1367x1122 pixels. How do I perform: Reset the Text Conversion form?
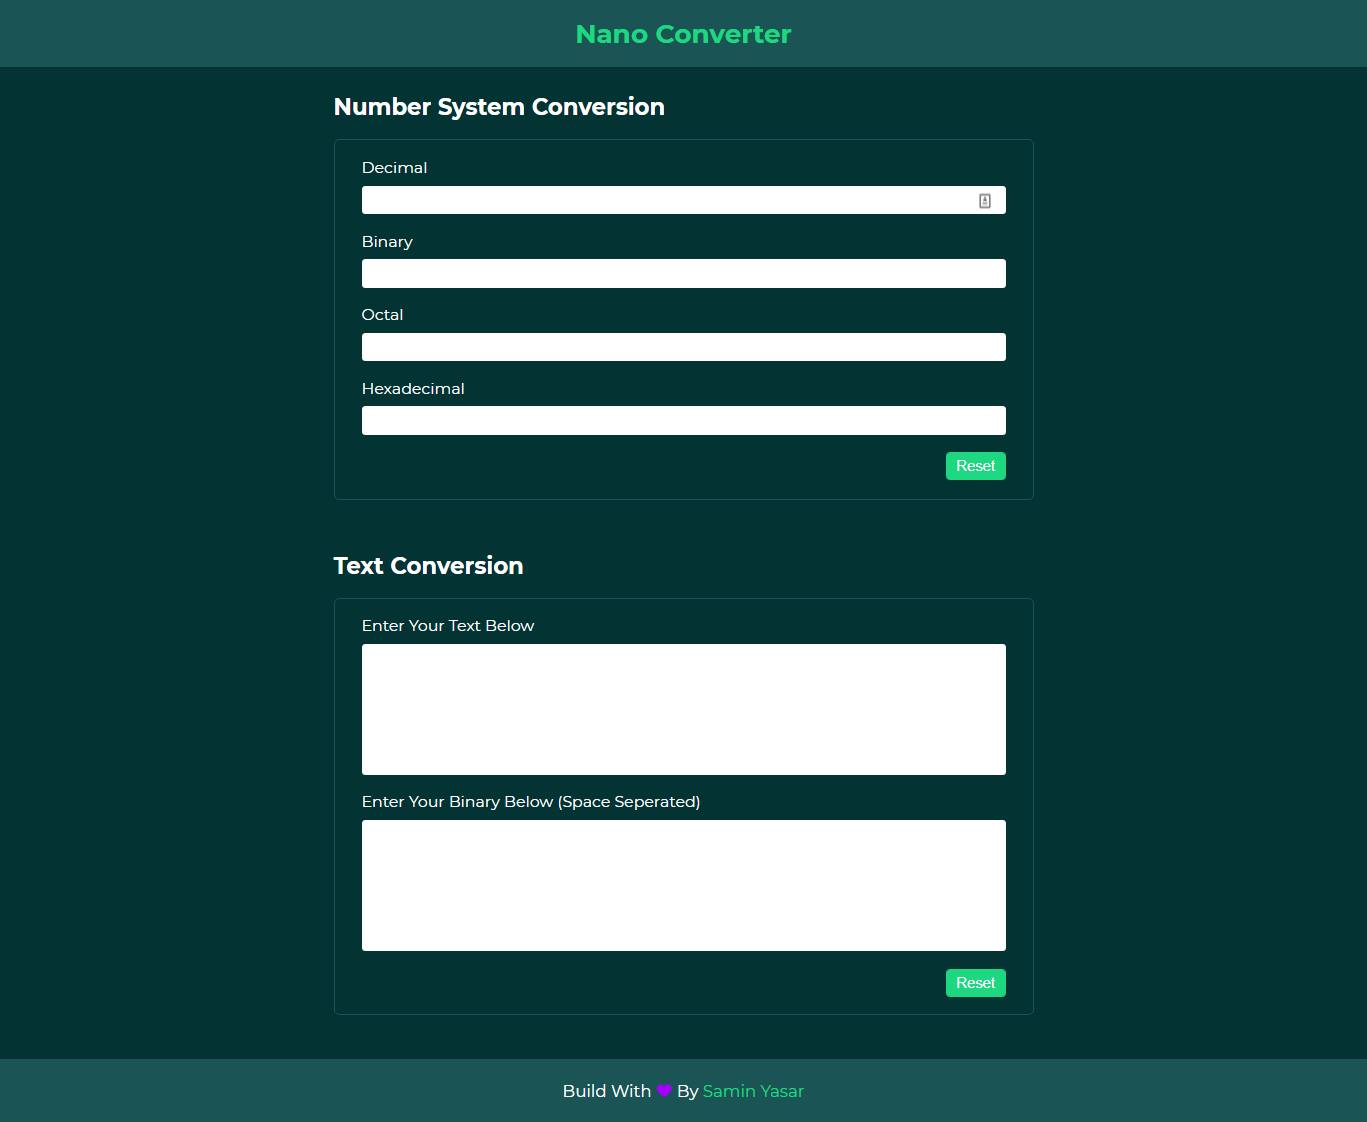[975, 983]
